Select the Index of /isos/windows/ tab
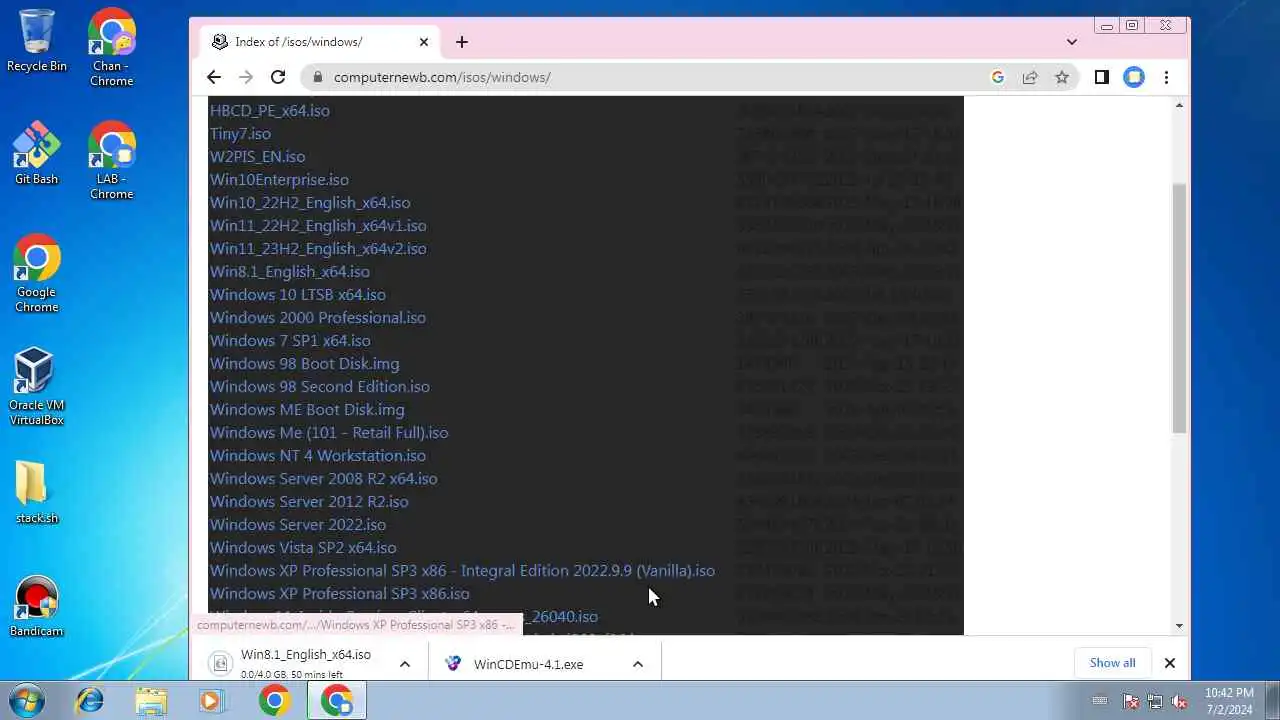Screen dimensions: 1280x720 (x=320, y=42)
